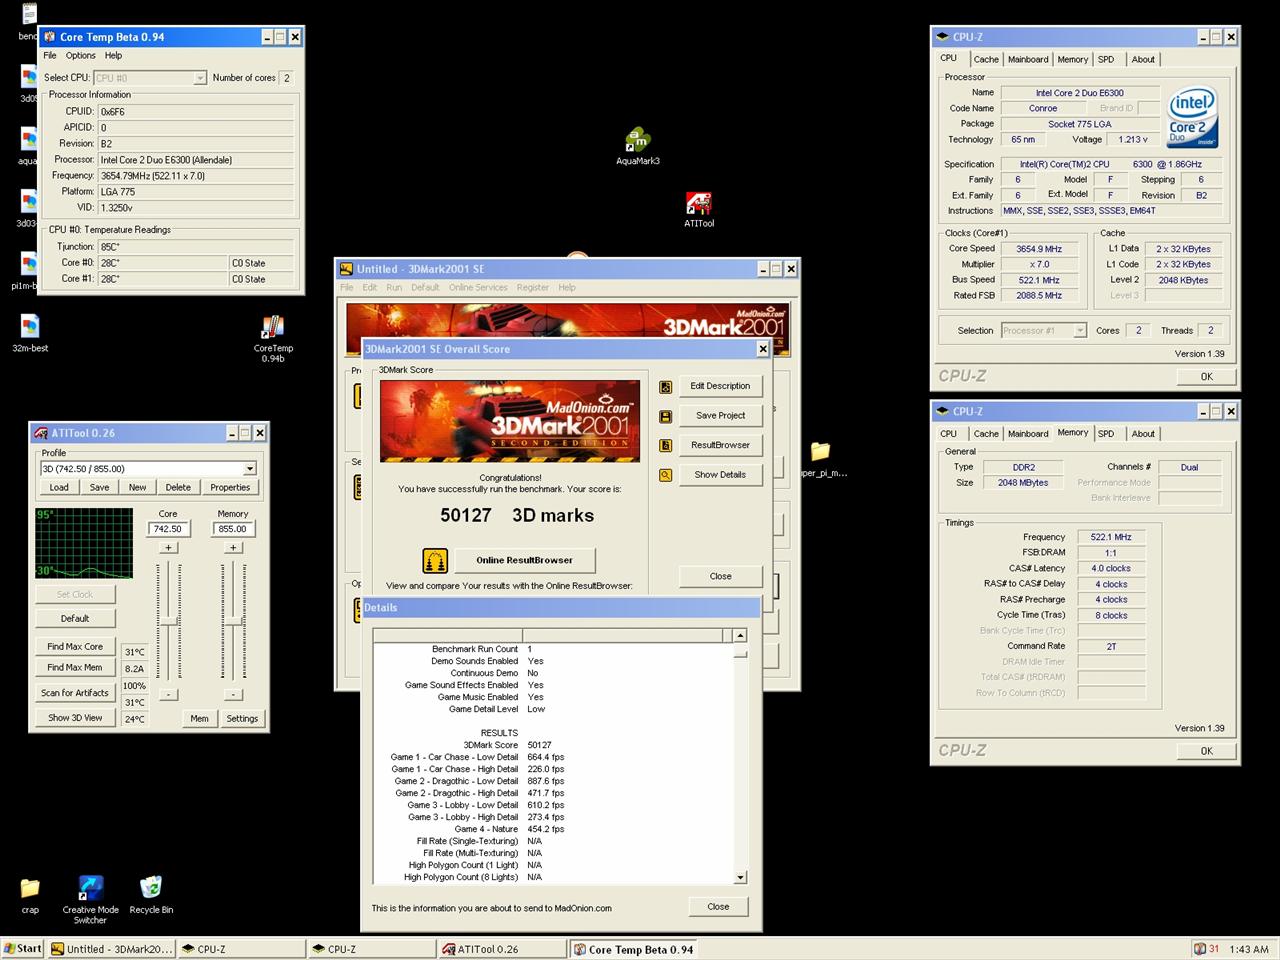Click the Edit Description button
The width and height of the screenshot is (1280, 960).
tap(720, 386)
